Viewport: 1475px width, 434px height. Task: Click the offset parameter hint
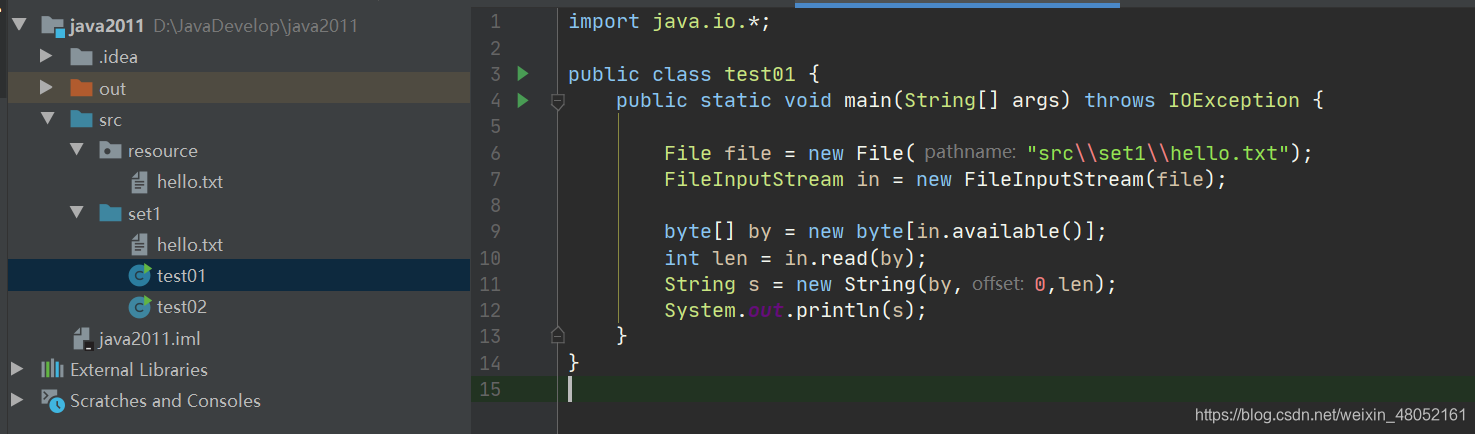pyautogui.click(x=998, y=284)
